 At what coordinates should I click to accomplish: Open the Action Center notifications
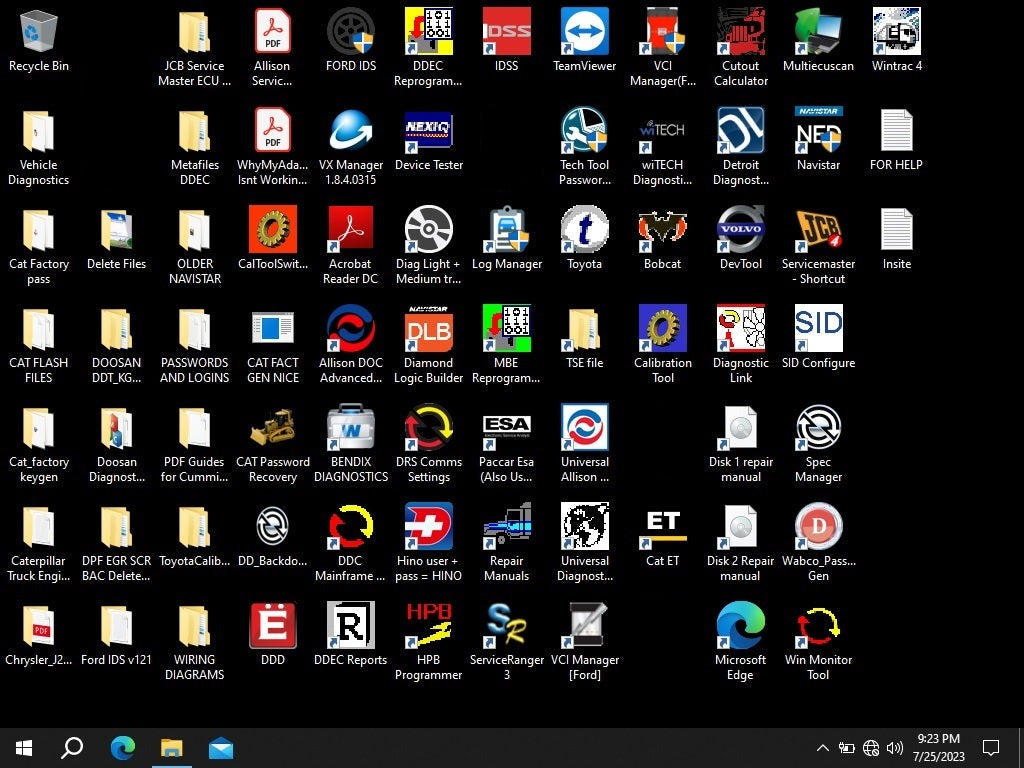click(x=991, y=748)
